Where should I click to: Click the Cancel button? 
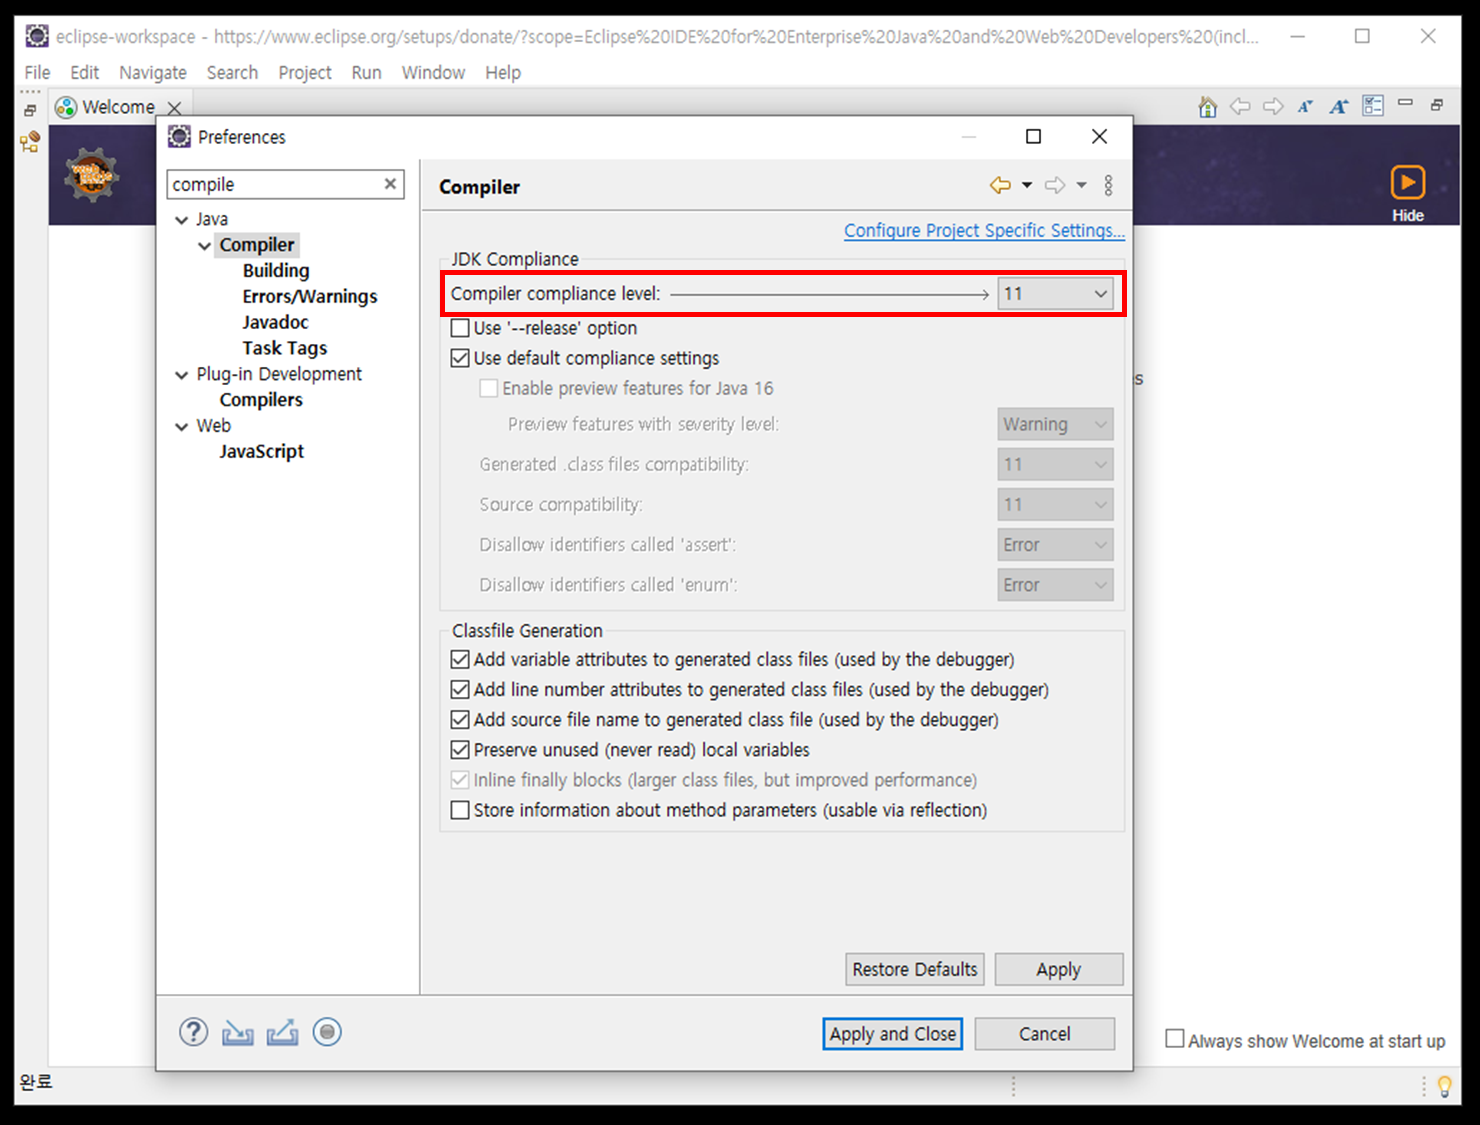tap(1044, 1034)
